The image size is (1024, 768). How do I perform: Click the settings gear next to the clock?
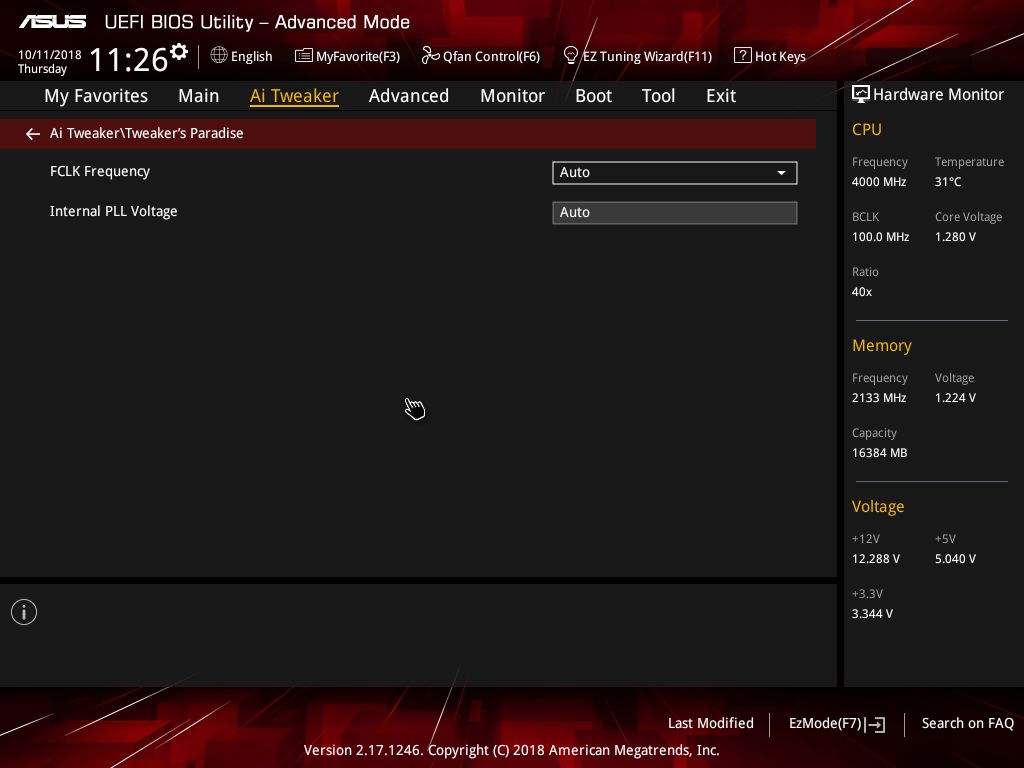(179, 52)
